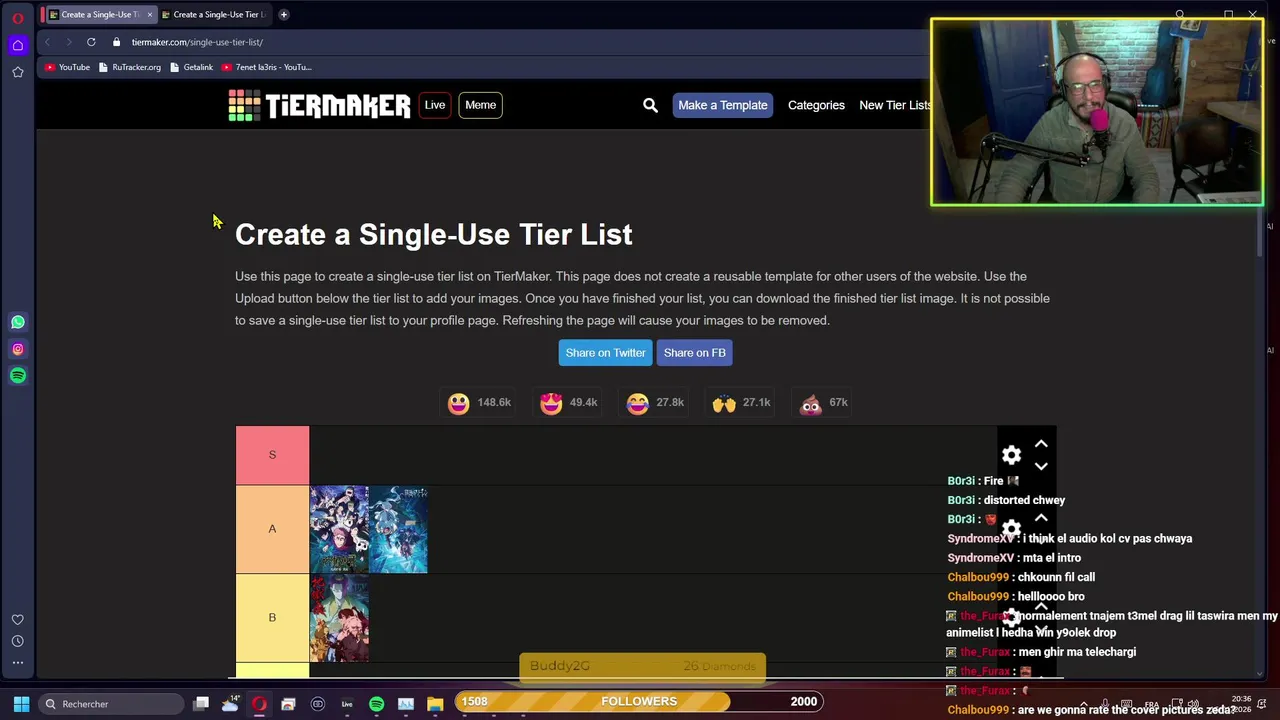
Task: Open the Opera sidebar home icon
Action: click(x=17, y=45)
